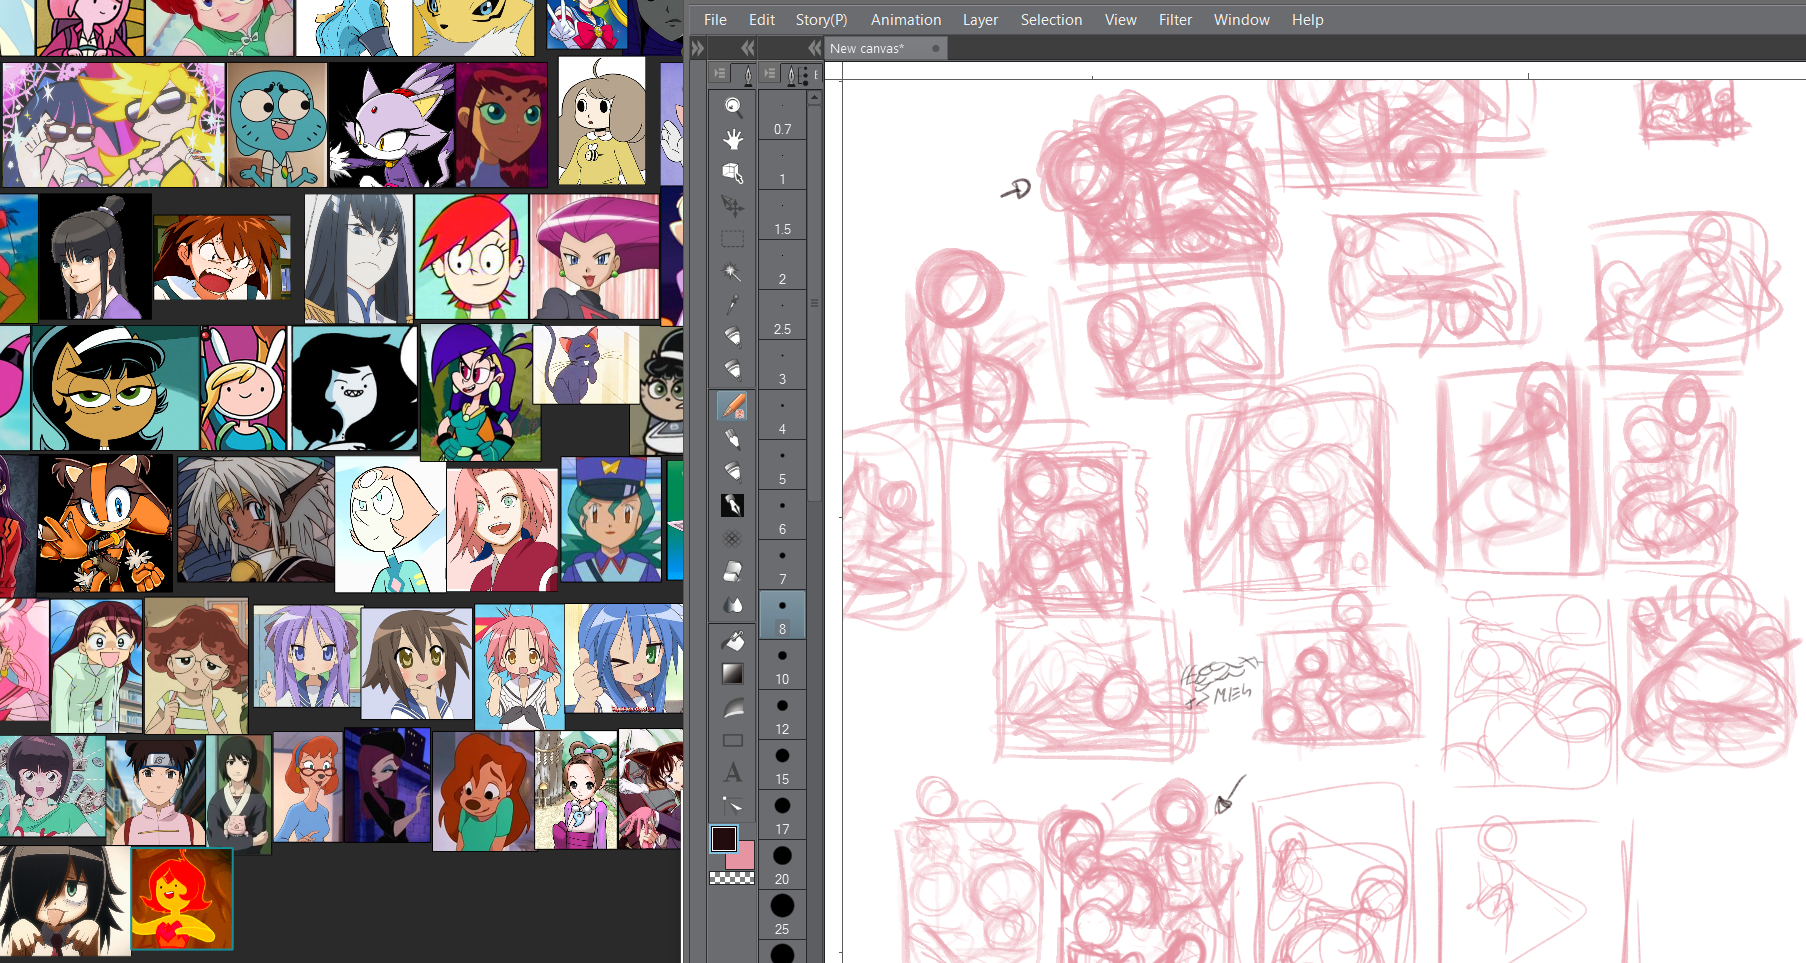Set brush size to 1.5
The width and height of the screenshot is (1806, 963).
tap(782, 215)
